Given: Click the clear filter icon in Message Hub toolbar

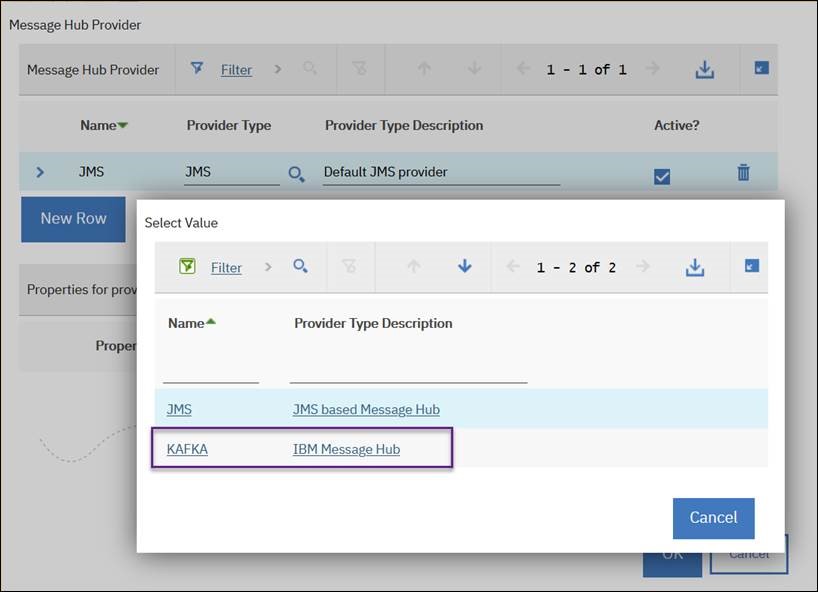Looking at the screenshot, I should coord(360,69).
